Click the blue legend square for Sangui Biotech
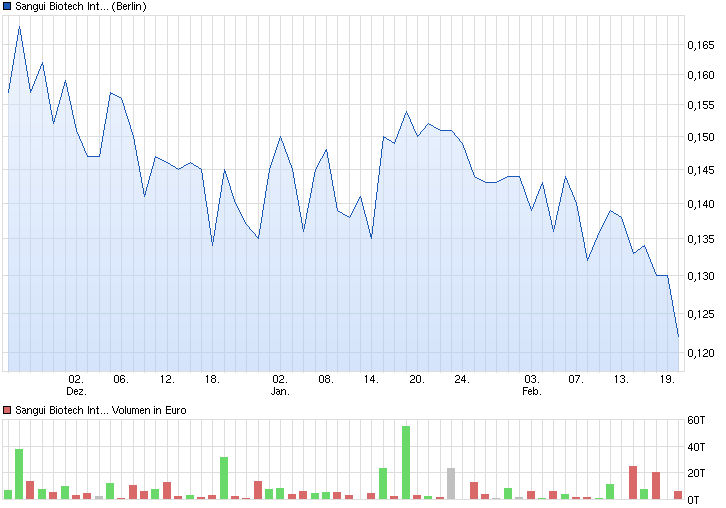Image resolution: width=726 pixels, height=508 pixels. (x=6, y=6)
